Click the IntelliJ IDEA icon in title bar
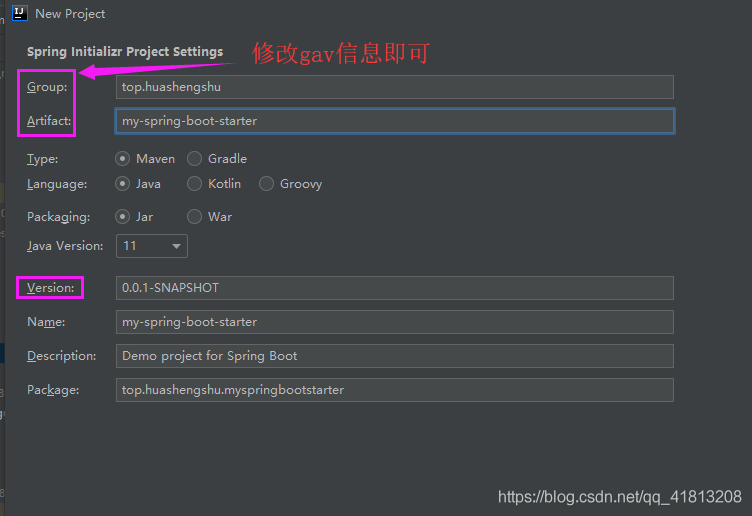Screen dimensions: 752x516 (x=20, y=13)
